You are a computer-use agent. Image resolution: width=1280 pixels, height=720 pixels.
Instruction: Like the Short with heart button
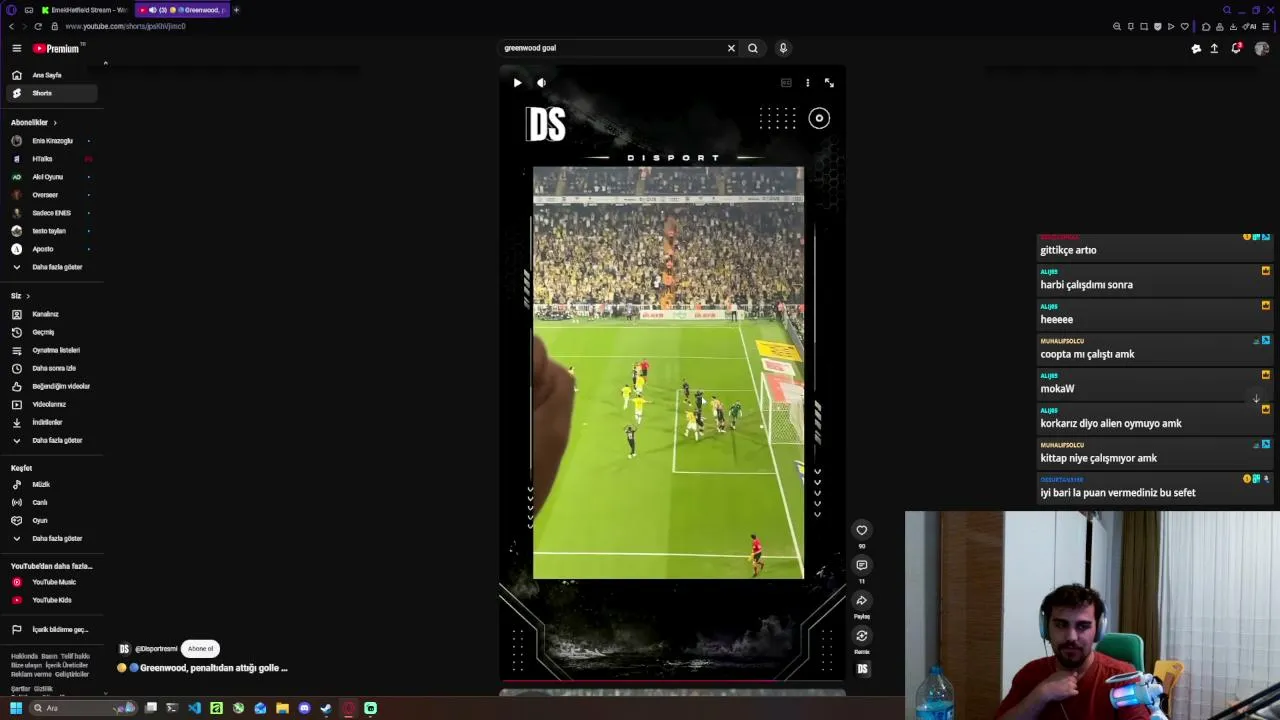[861, 530]
